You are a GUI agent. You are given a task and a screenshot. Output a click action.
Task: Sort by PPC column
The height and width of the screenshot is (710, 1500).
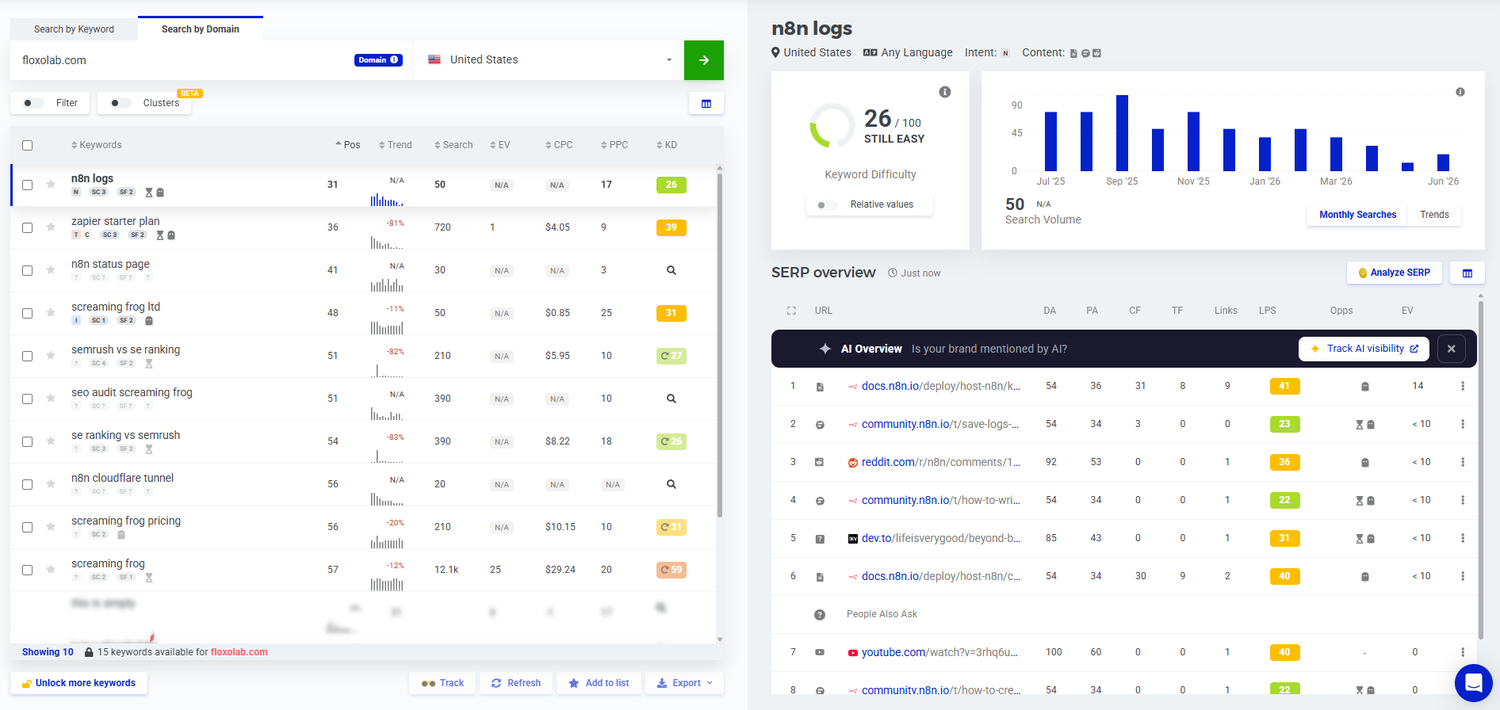click(614, 145)
